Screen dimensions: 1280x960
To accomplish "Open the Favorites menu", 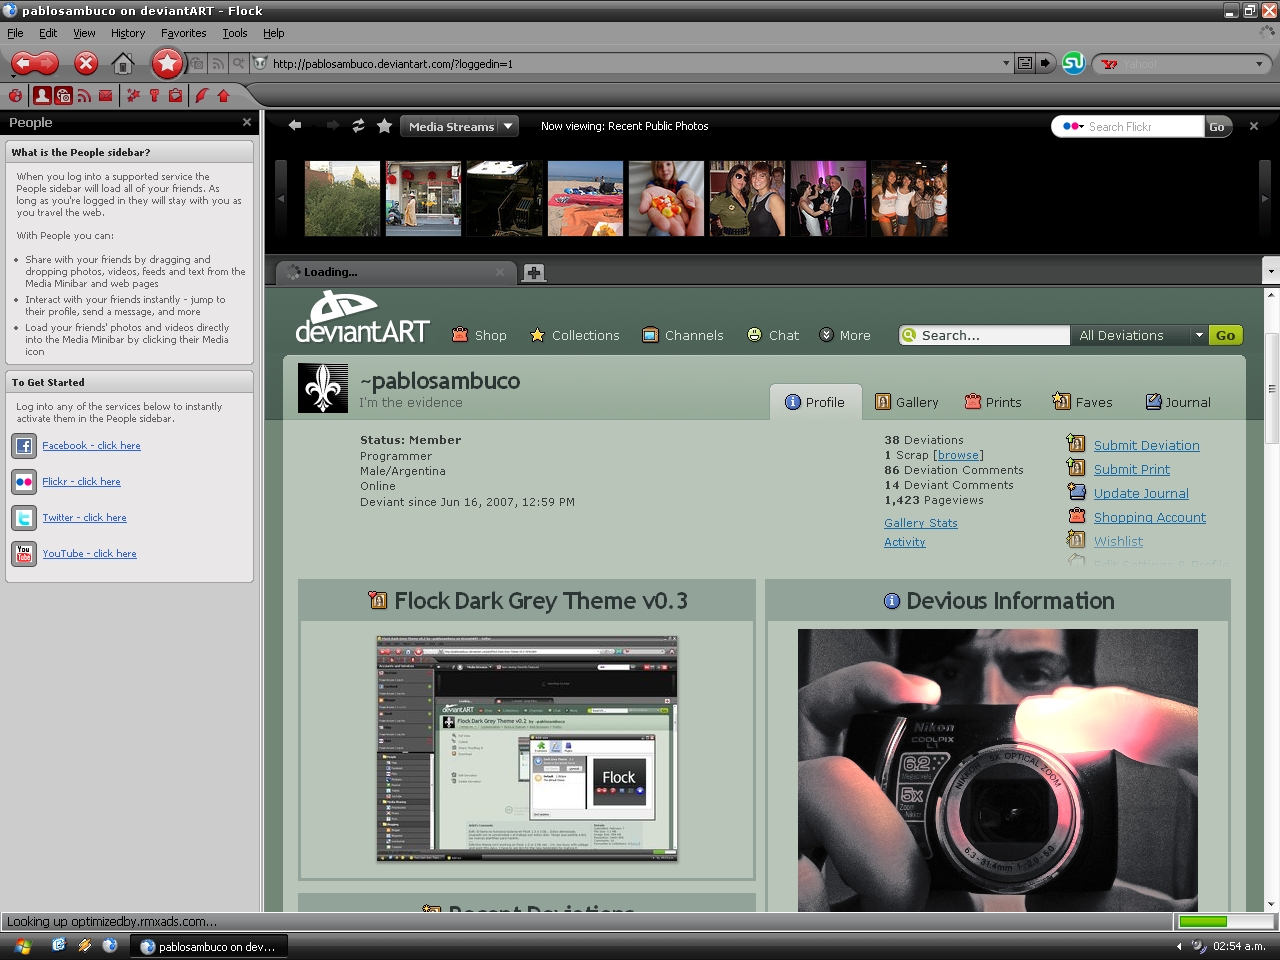I will pyautogui.click(x=183, y=33).
